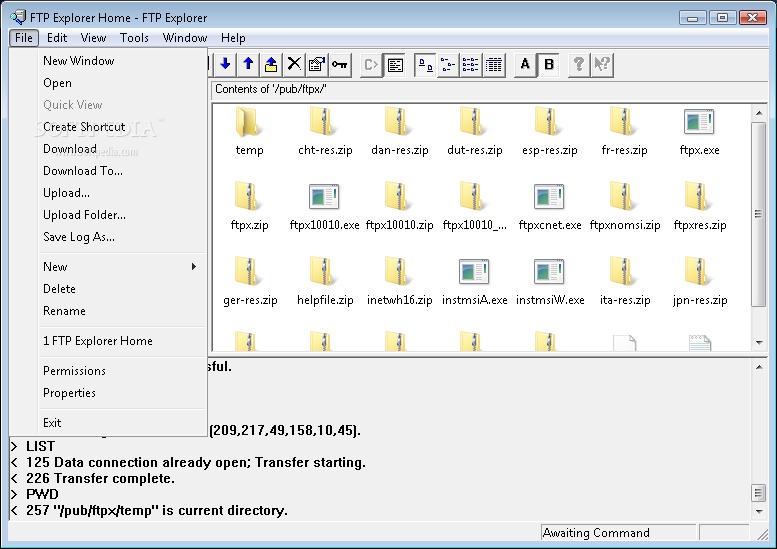
Task: Choose Properties in the File menu
Action: point(122,393)
